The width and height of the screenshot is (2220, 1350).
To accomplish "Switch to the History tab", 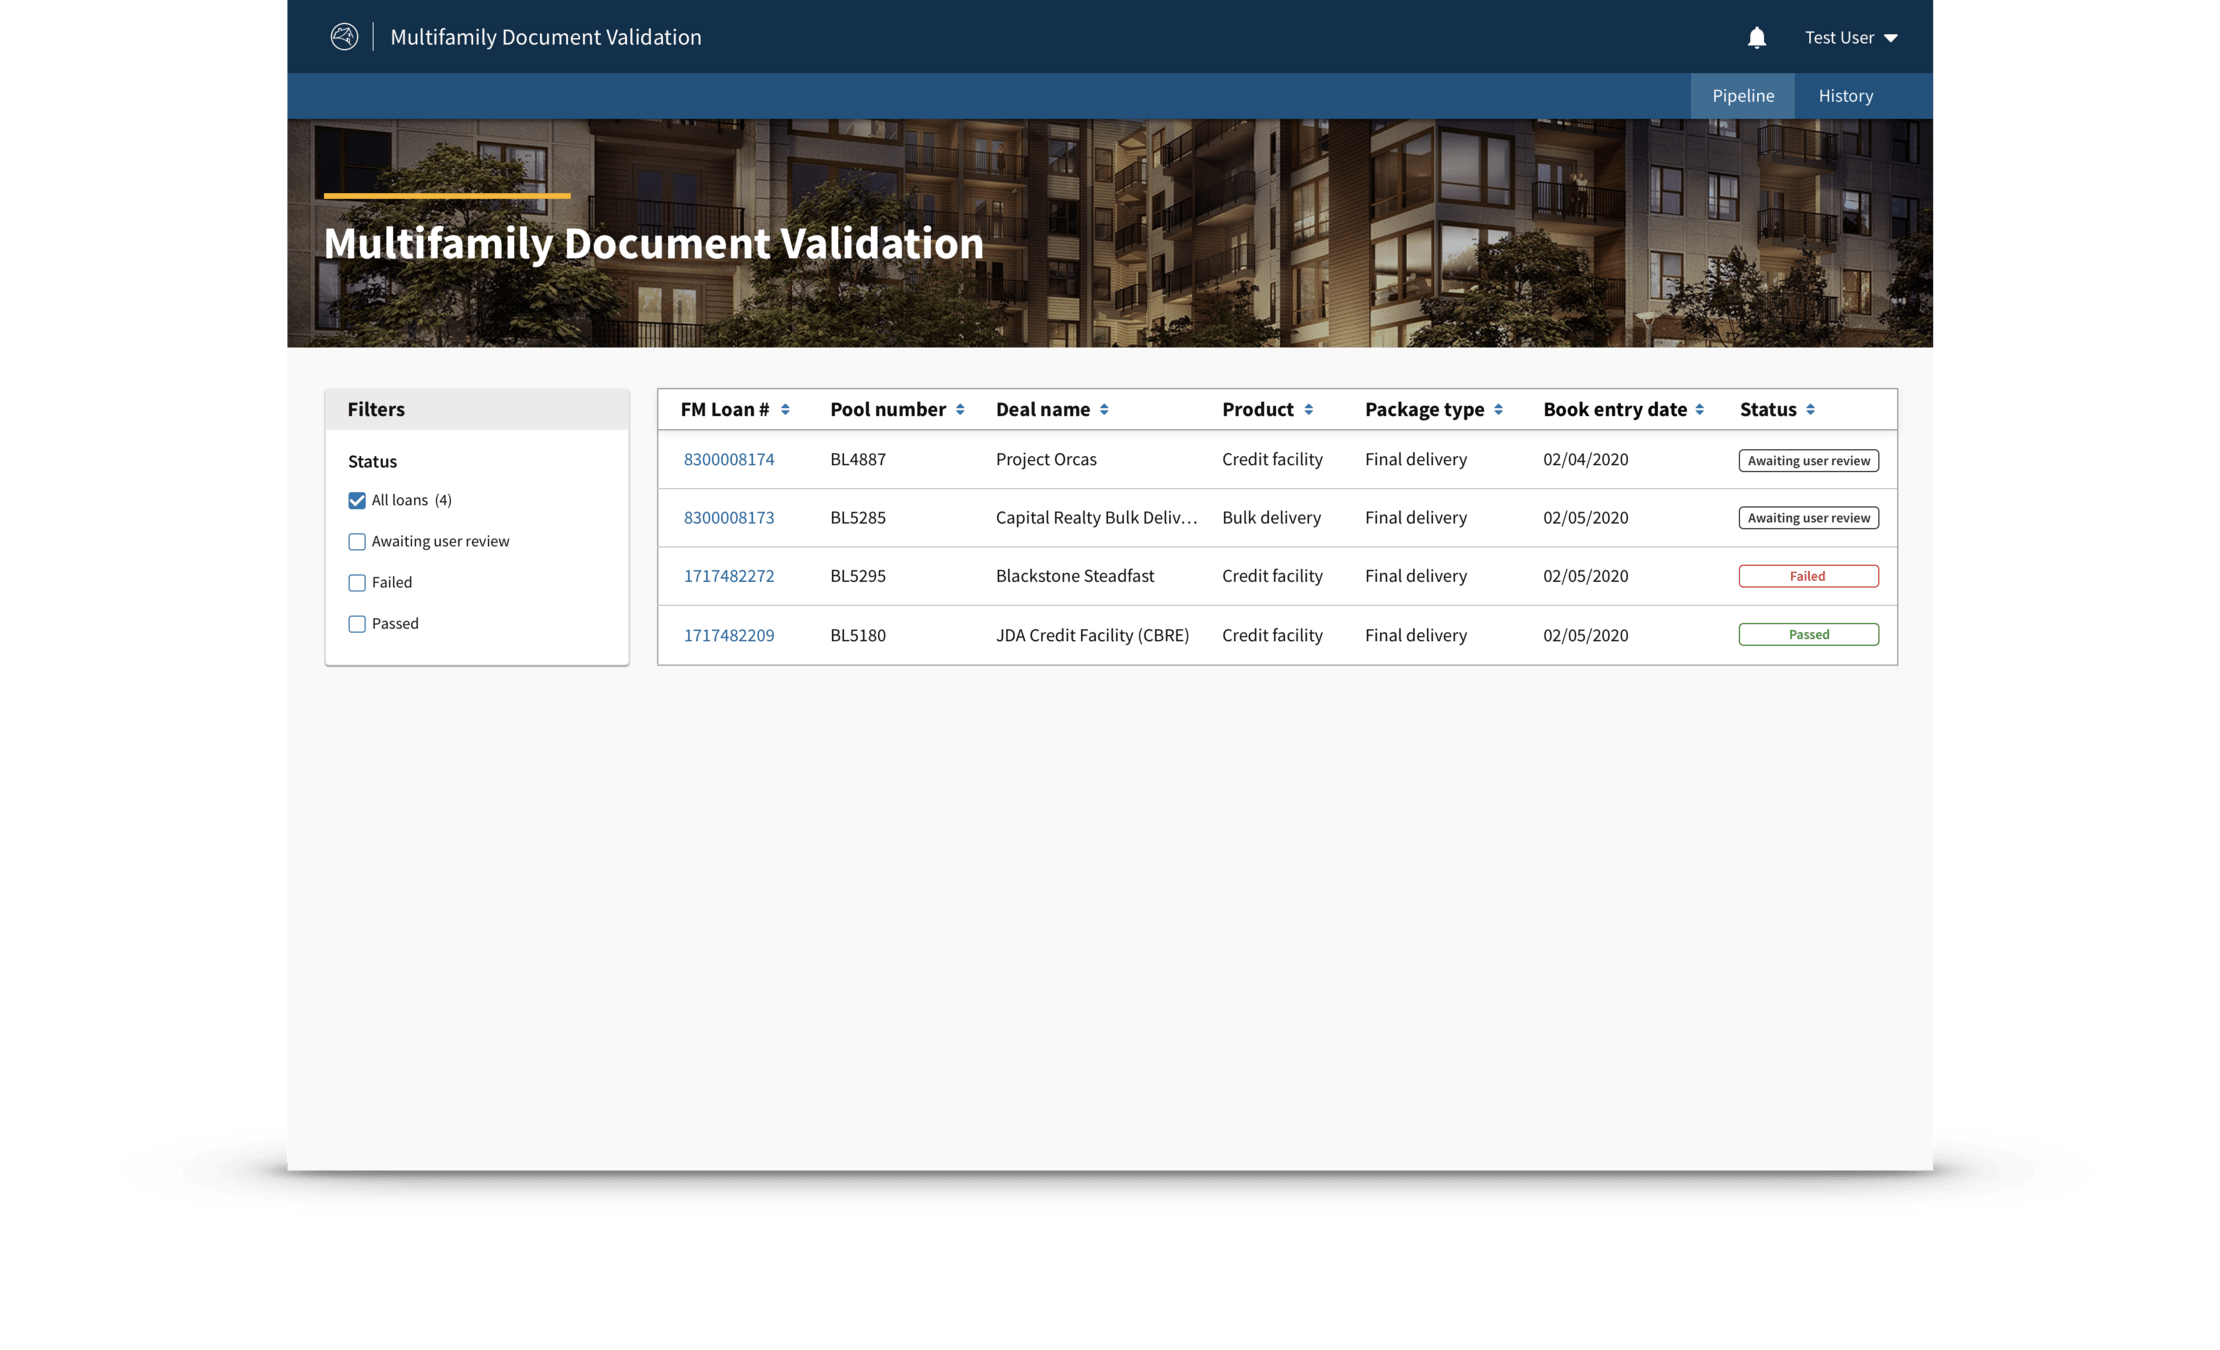I will pyautogui.click(x=1845, y=96).
